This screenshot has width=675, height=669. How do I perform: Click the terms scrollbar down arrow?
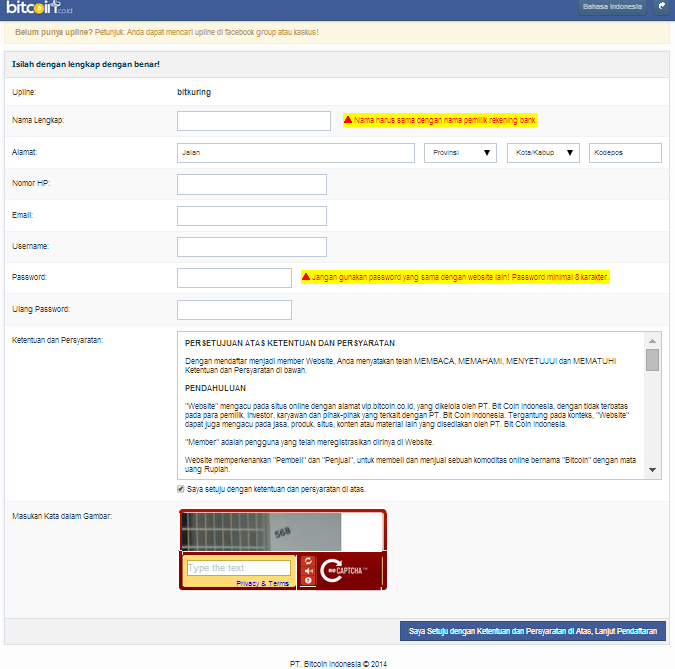coord(652,470)
